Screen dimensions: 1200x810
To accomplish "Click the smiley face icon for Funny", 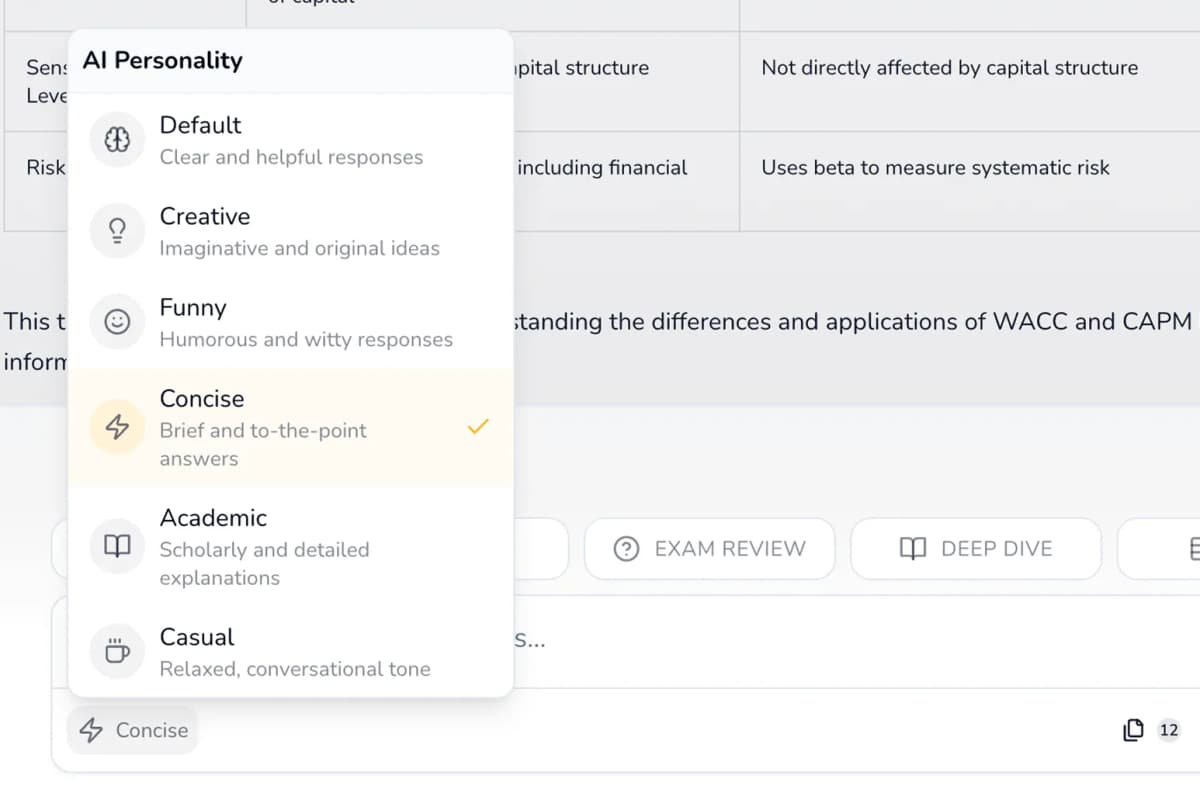I will [x=117, y=322].
